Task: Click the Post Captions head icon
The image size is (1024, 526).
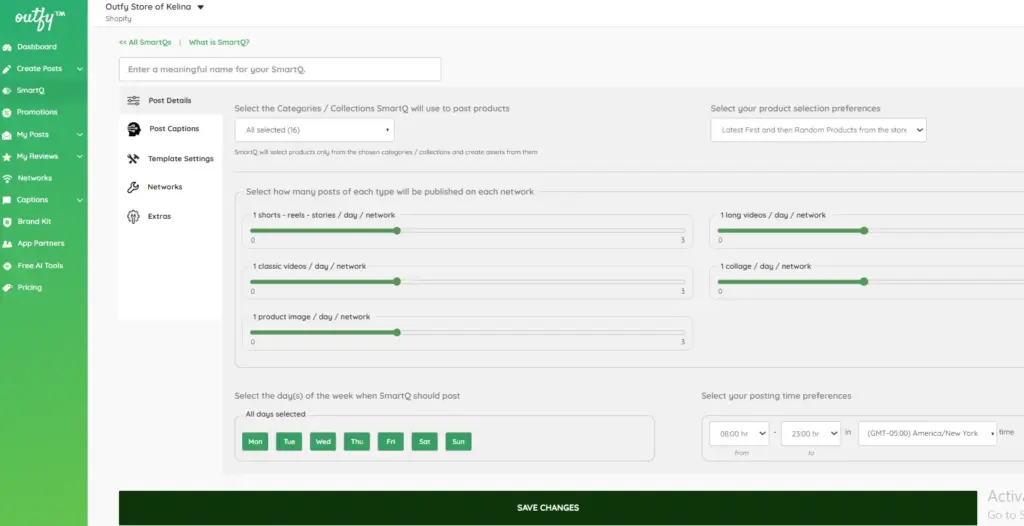Action: pyautogui.click(x=133, y=129)
